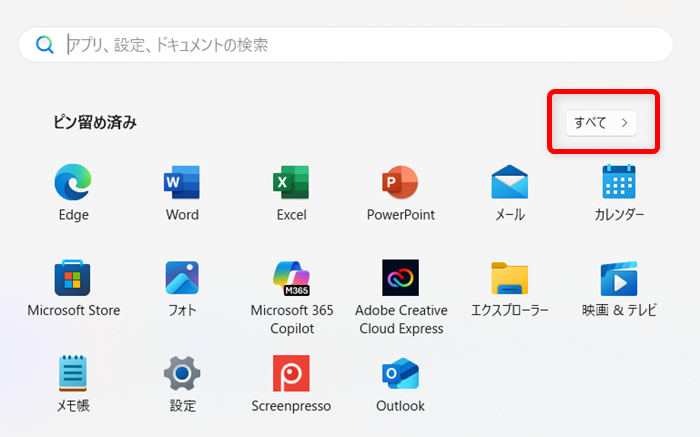
Task: Launch Word from pinned apps
Action: point(182,182)
